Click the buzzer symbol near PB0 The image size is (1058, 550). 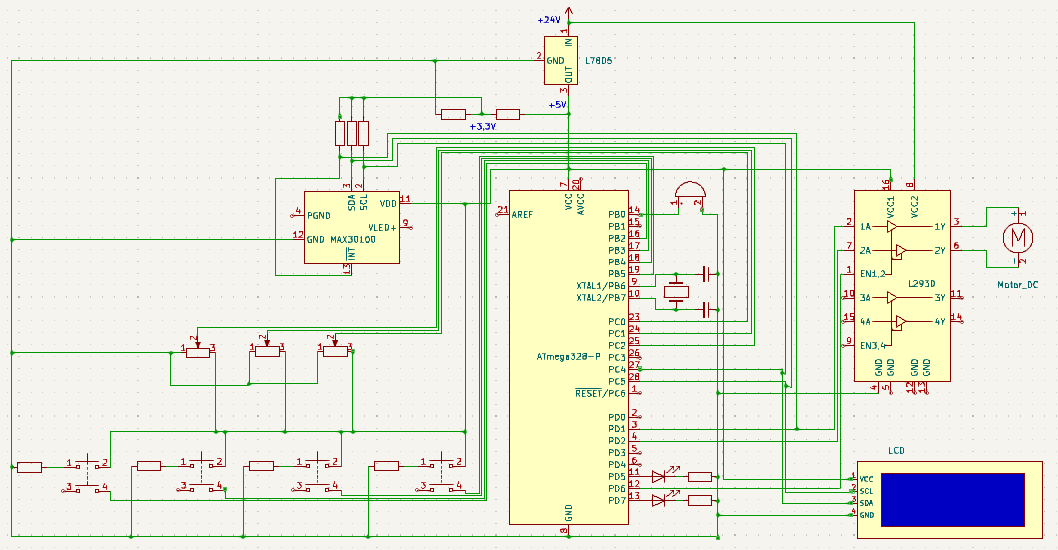pos(688,191)
